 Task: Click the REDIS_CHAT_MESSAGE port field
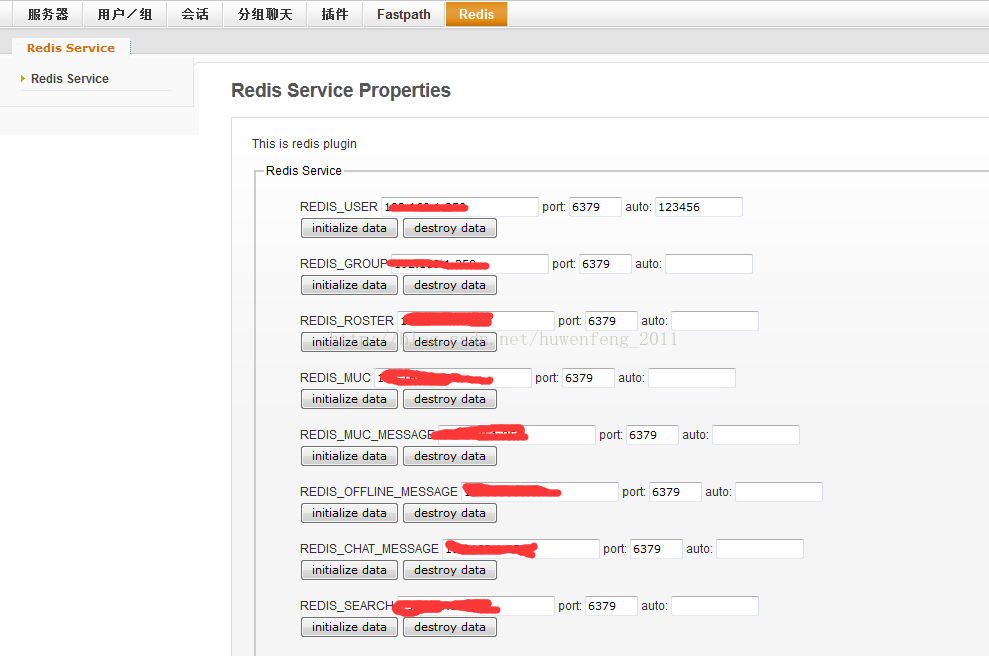[x=657, y=549]
